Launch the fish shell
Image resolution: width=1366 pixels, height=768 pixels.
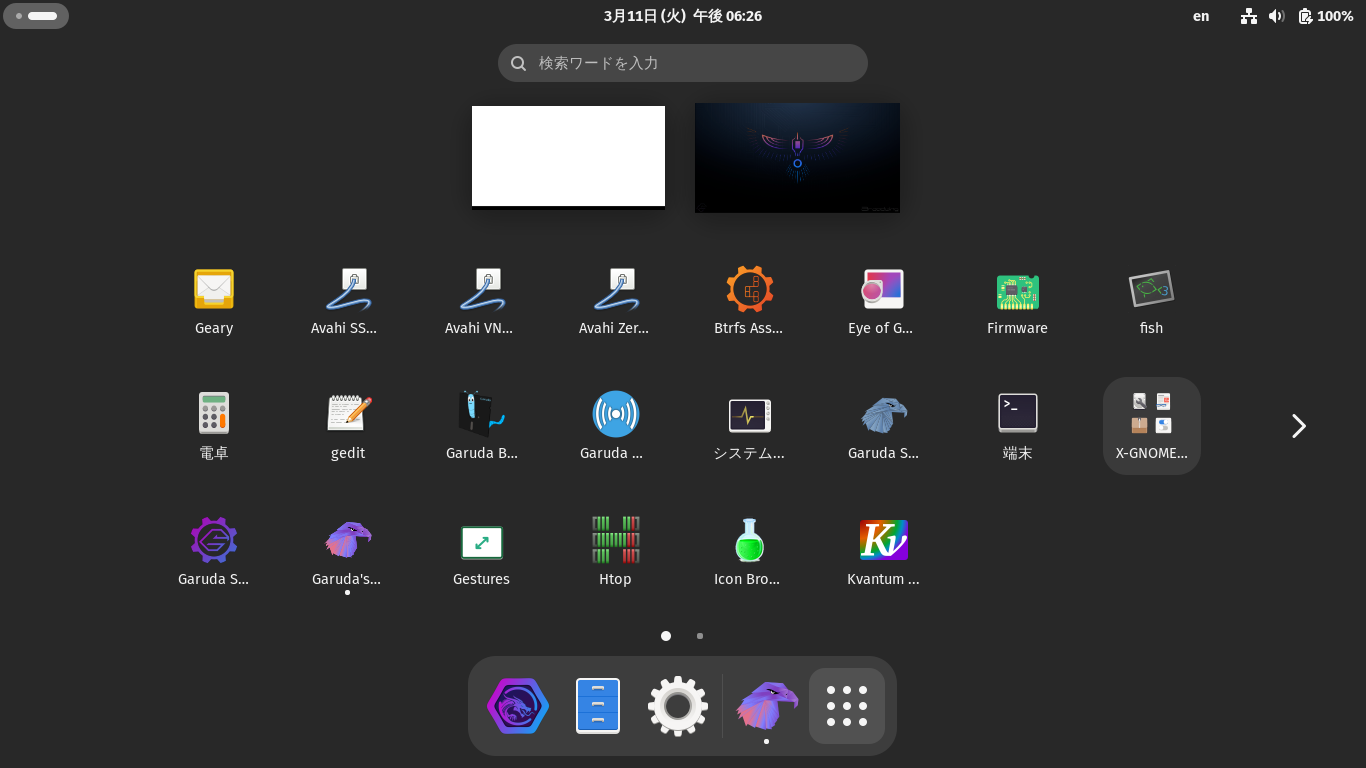pos(1151,301)
